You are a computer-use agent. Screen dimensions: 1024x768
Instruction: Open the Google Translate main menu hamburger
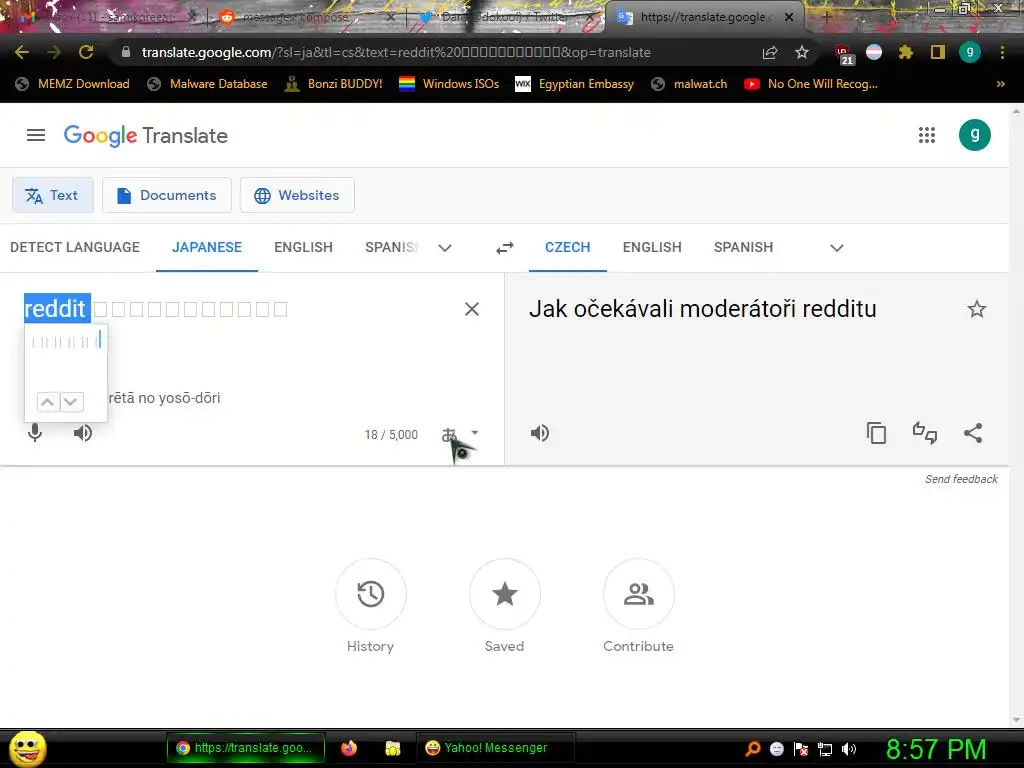point(36,135)
